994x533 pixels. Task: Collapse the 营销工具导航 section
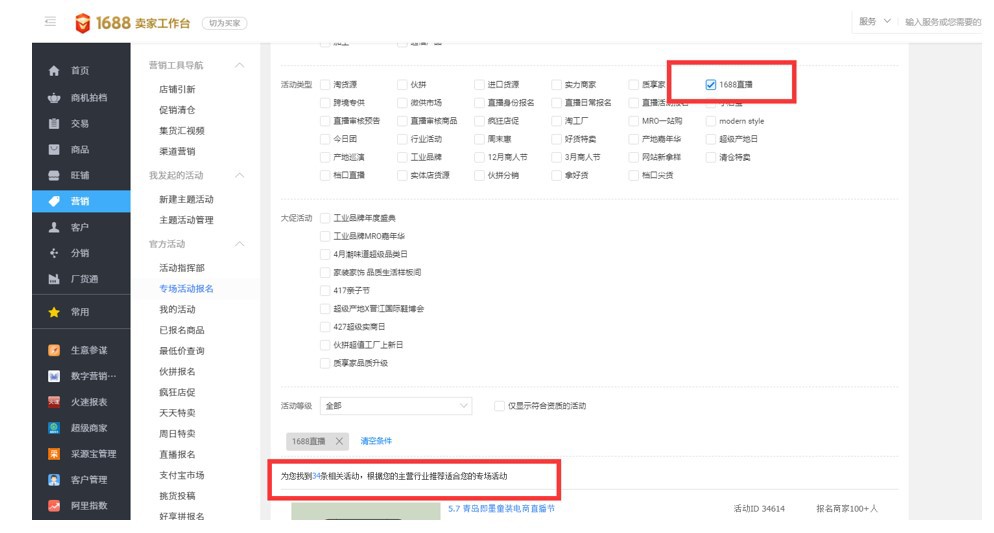pyautogui.click(x=239, y=66)
